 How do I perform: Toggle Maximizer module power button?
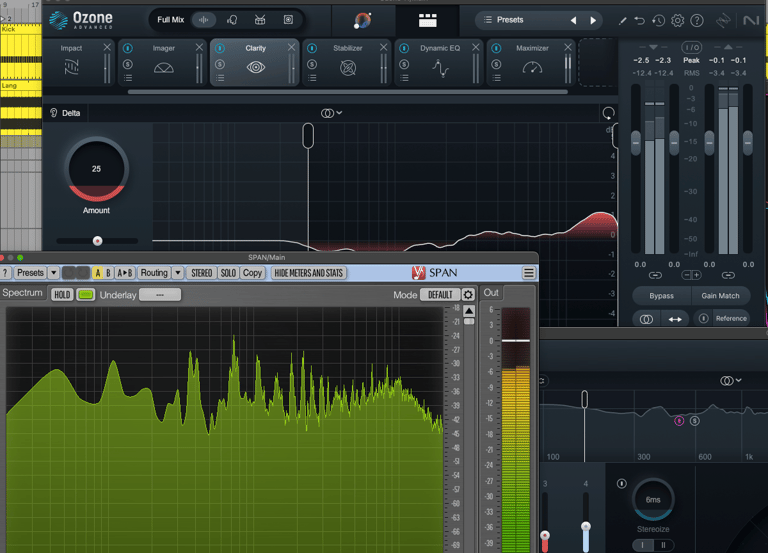tap(496, 48)
